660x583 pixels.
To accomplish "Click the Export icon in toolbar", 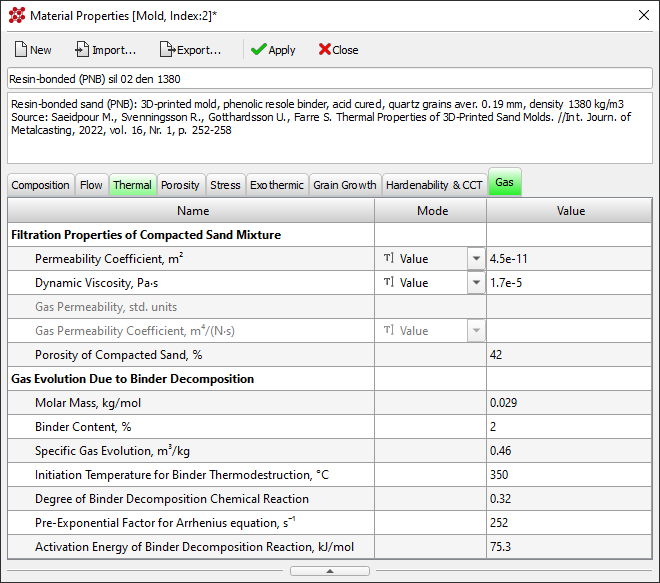I will 167,50.
